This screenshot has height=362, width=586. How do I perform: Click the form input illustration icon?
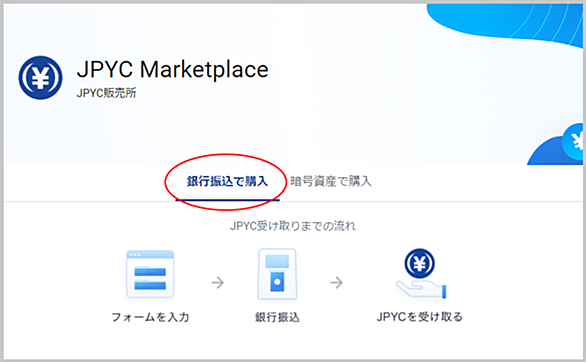point(150,274)
